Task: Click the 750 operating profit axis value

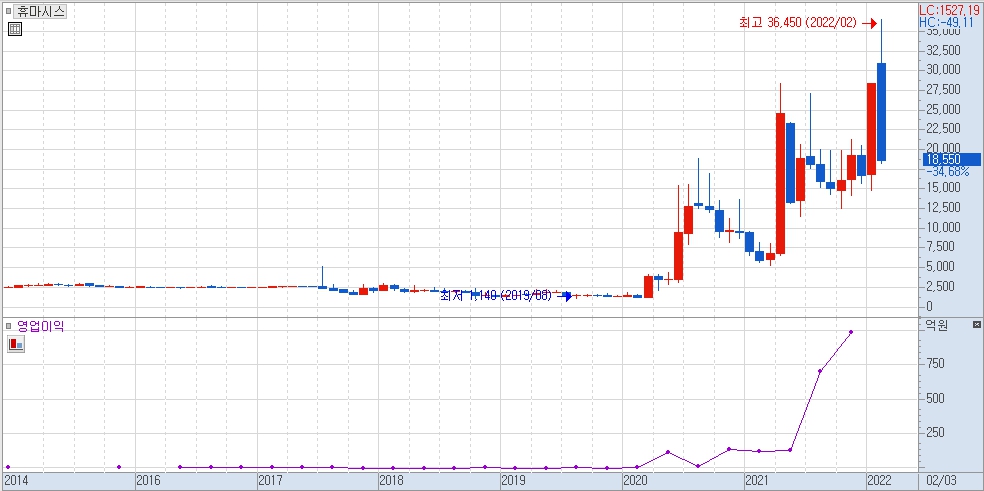Action: coord(936,364)
